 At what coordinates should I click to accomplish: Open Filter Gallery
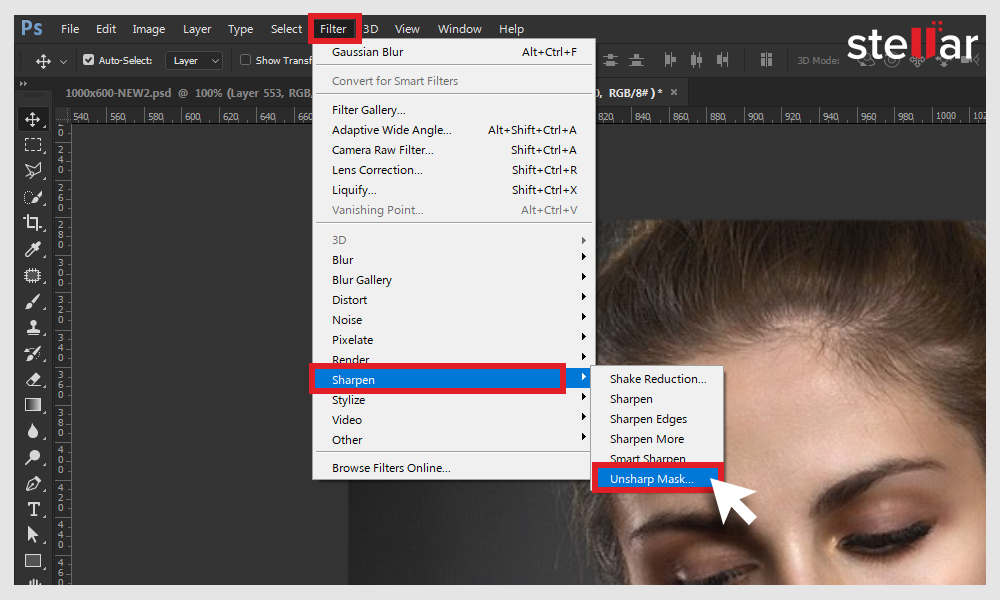453,110
